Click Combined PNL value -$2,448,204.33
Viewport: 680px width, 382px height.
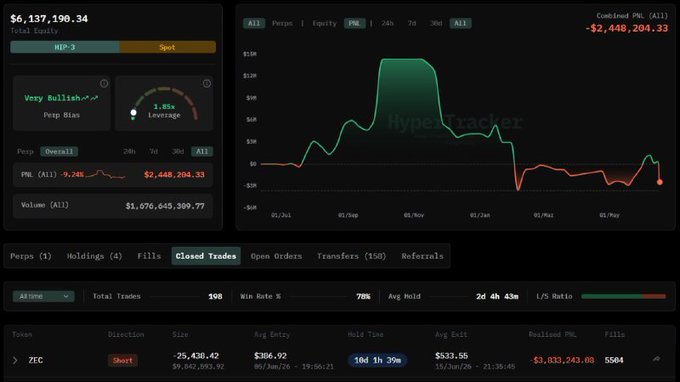[626, 28]
